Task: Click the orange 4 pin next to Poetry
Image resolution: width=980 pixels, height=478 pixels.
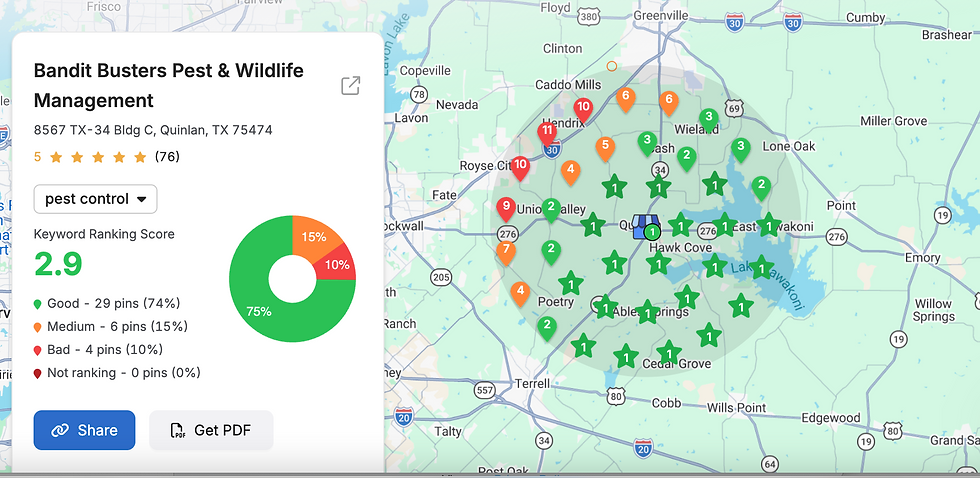Action: coord(520,294)
